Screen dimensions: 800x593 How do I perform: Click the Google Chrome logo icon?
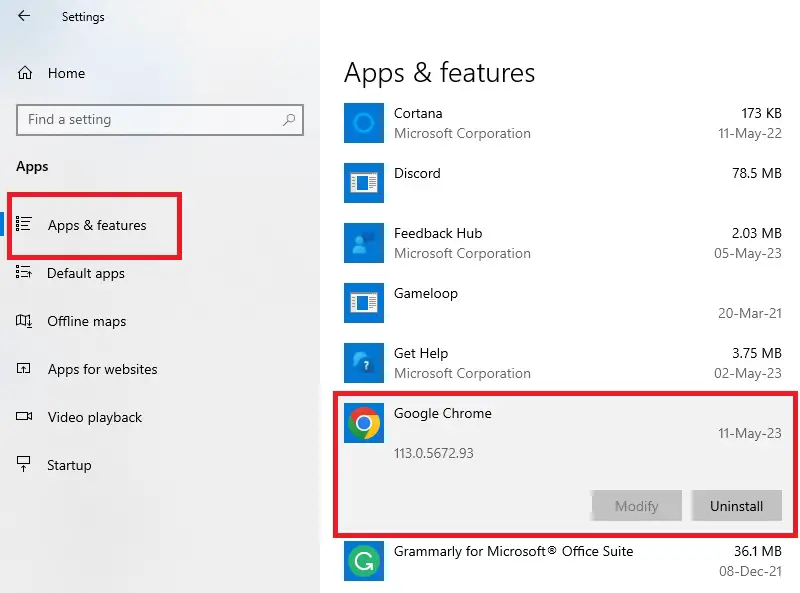(x=364, y=423)
